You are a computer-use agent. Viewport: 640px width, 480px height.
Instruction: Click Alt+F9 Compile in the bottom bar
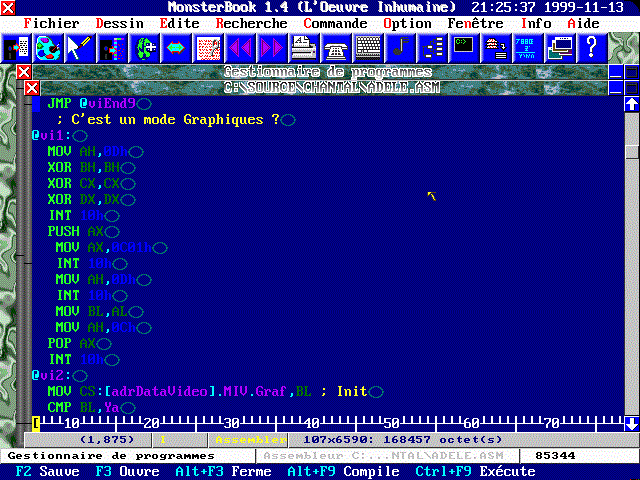point(343,471)
